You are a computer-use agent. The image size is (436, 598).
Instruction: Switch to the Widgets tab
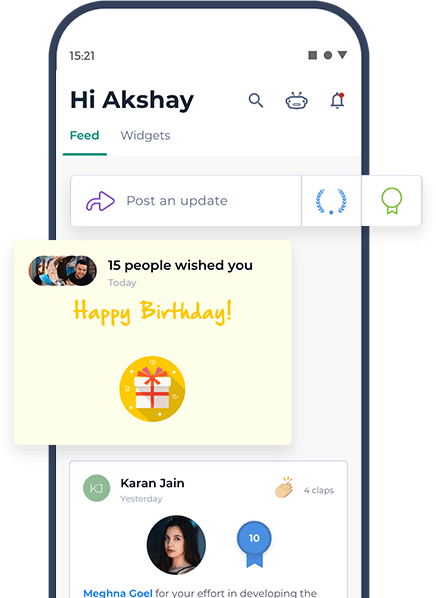pos(145,135)
